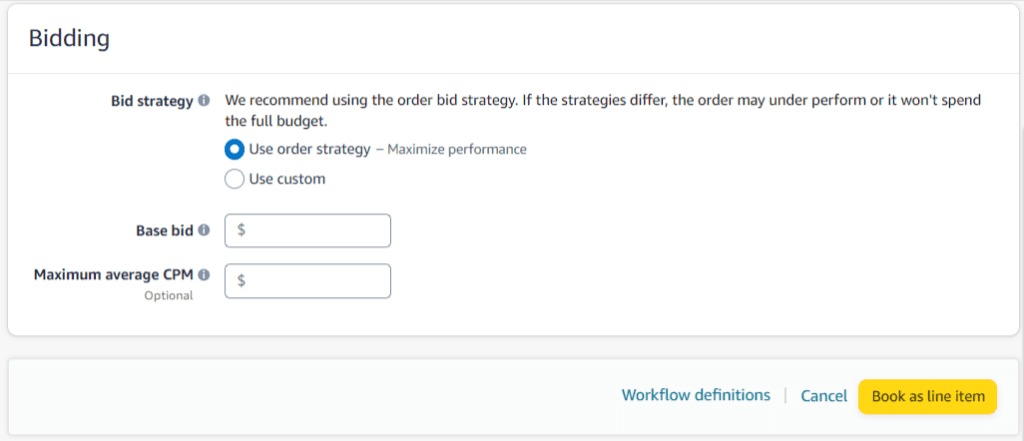The image size is (1024, 441).
Task: Click the Maximize performance strategy text
Action: [456, 149]
